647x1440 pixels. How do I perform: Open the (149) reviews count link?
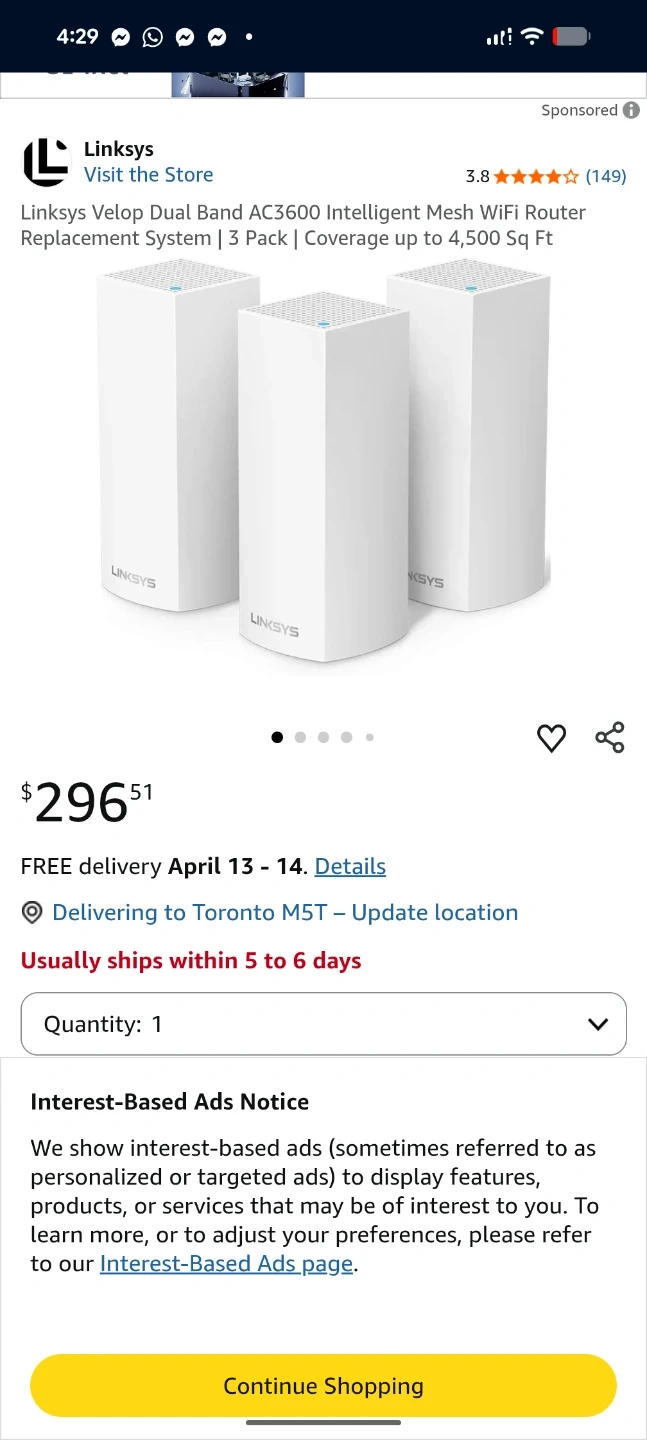(606, 176)
